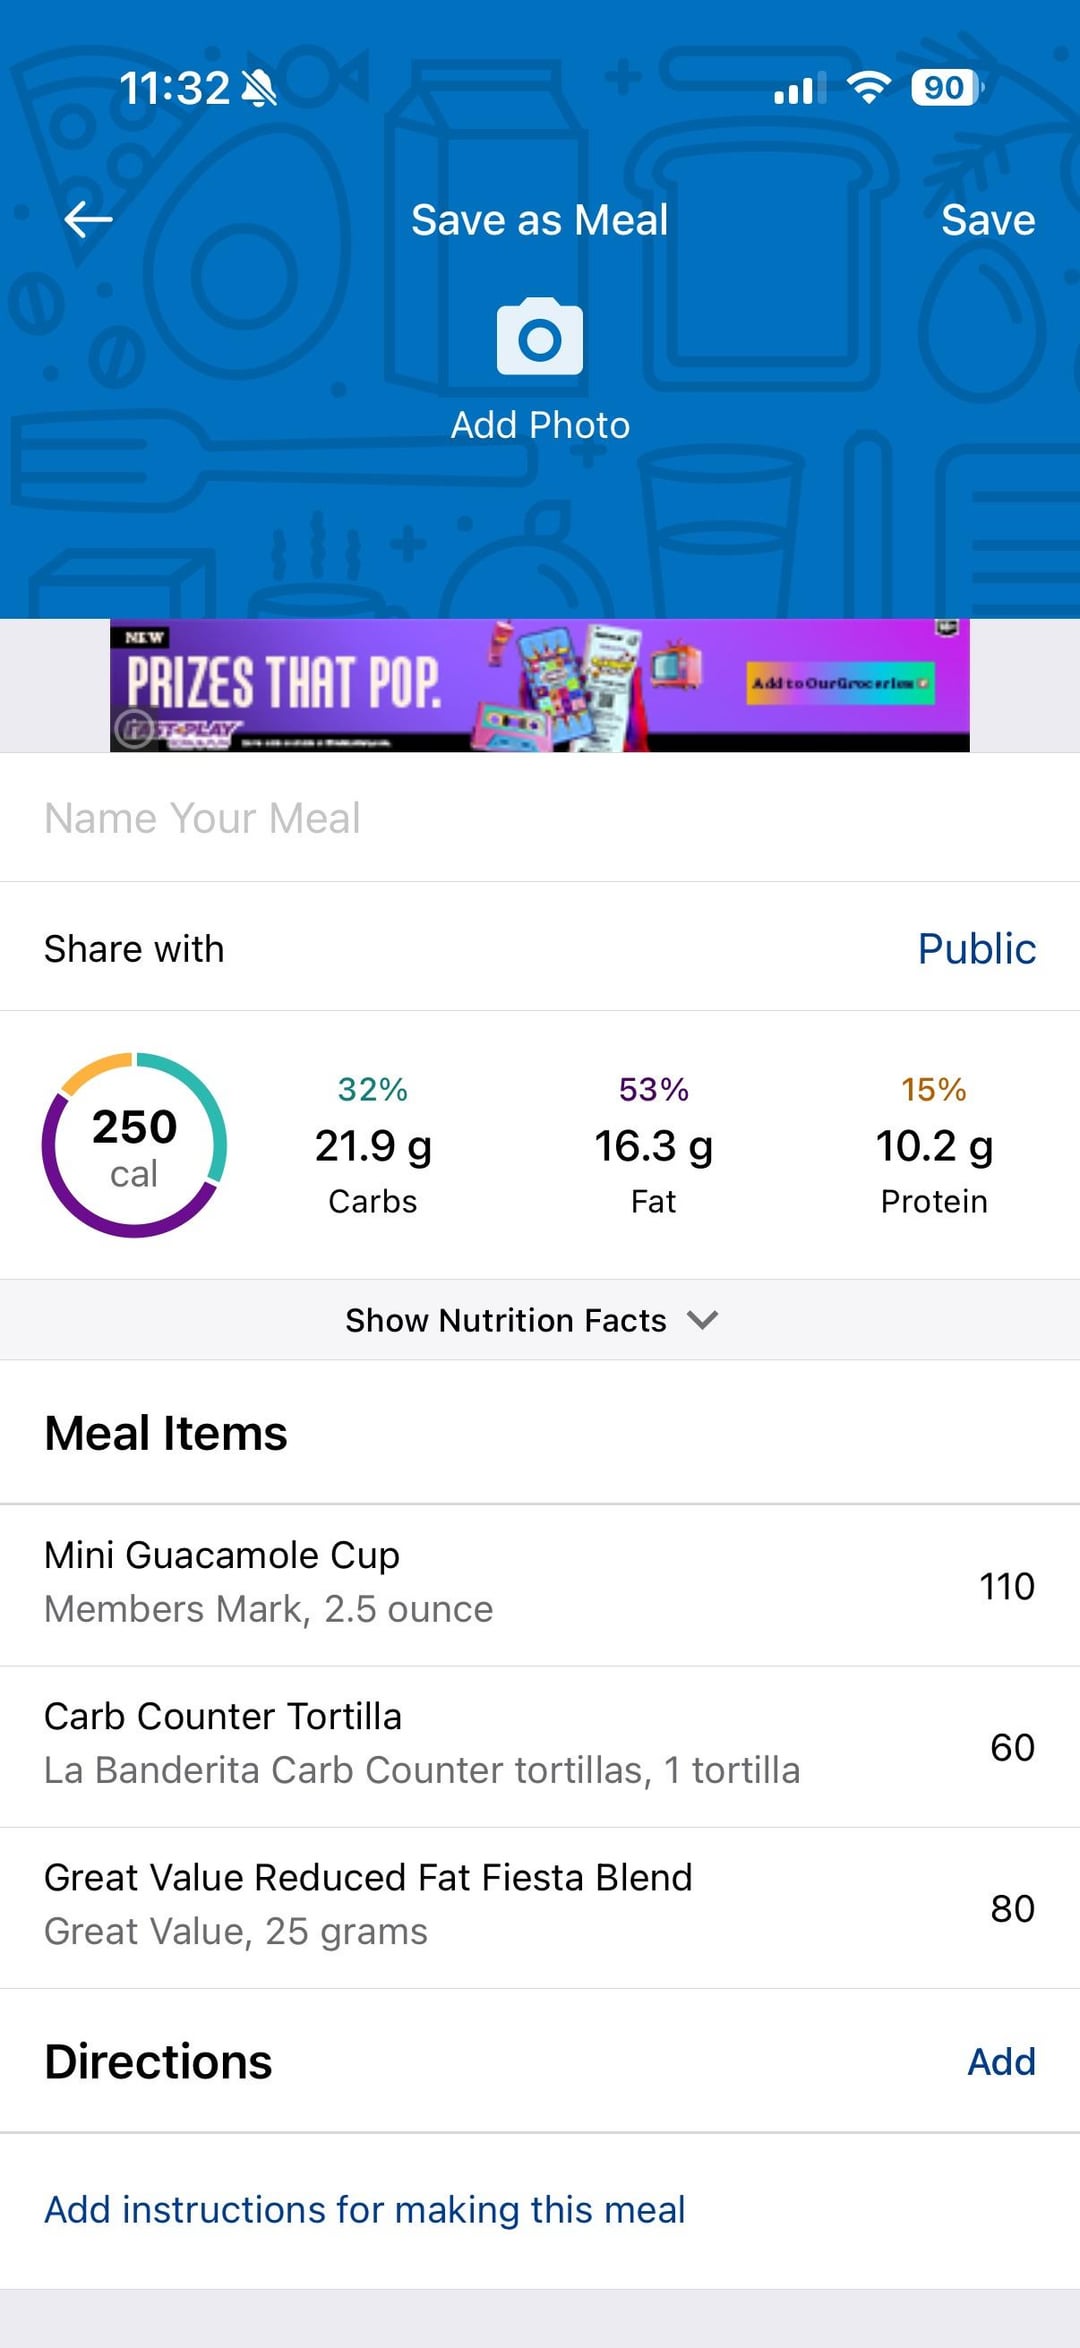Screen dimensions: 1080x2348
Task: Tap the Add Photo label
Action: 540,425
